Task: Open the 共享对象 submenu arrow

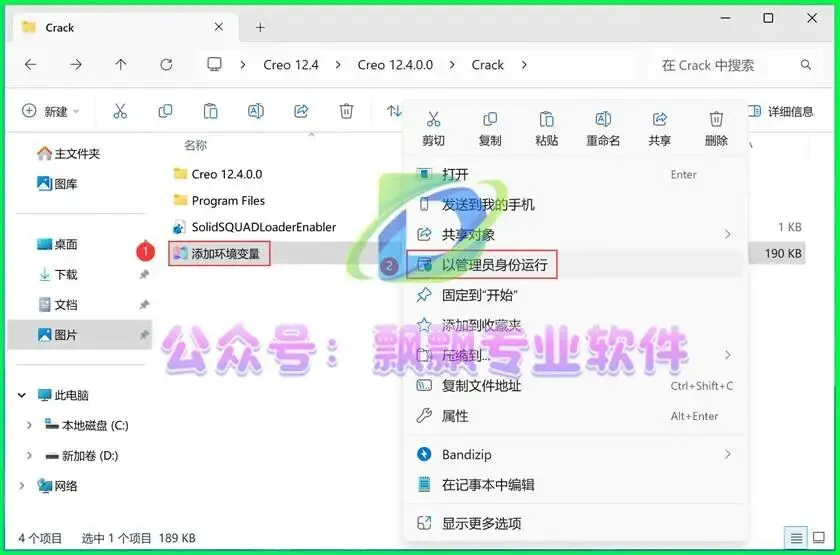Action: pyautogui.click(x=728, y=234)
